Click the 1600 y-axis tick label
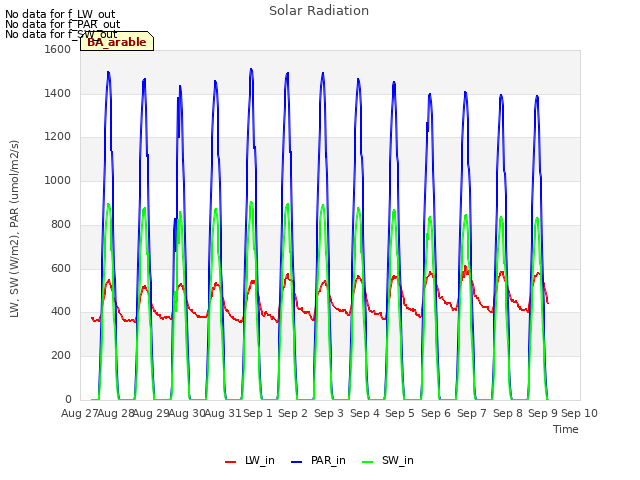Viewport: 640px width, 480px height. click(58, 49)
